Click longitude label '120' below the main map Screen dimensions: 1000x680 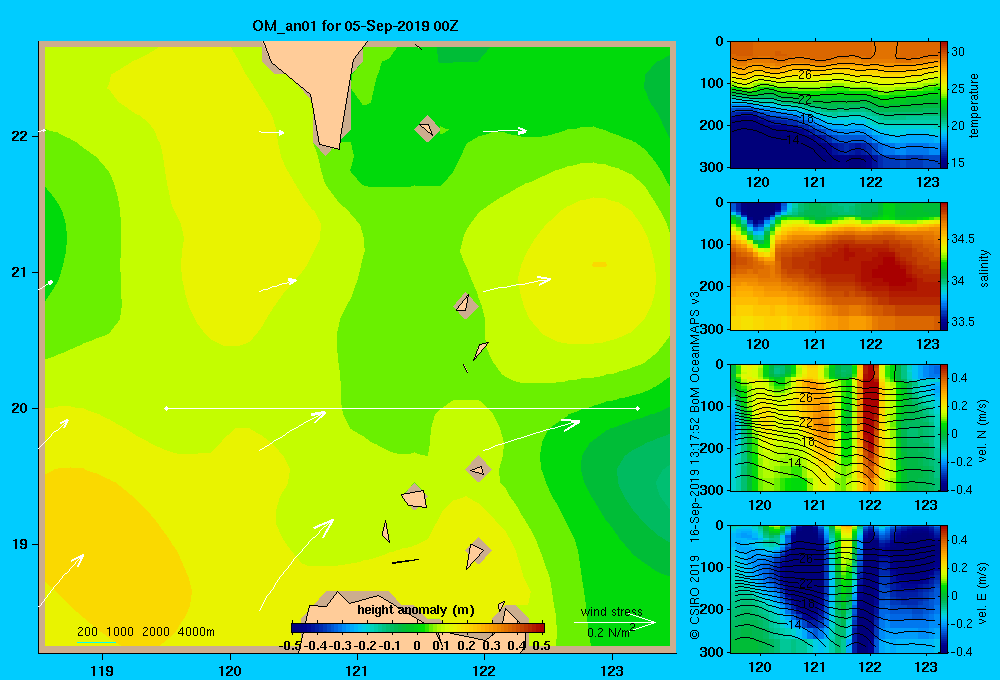pos(230,670)
